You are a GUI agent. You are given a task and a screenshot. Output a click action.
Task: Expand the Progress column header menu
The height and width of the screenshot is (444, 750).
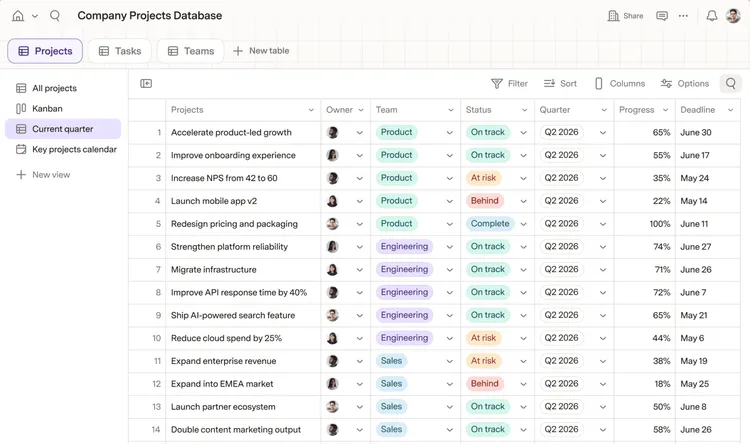(665, 110)
